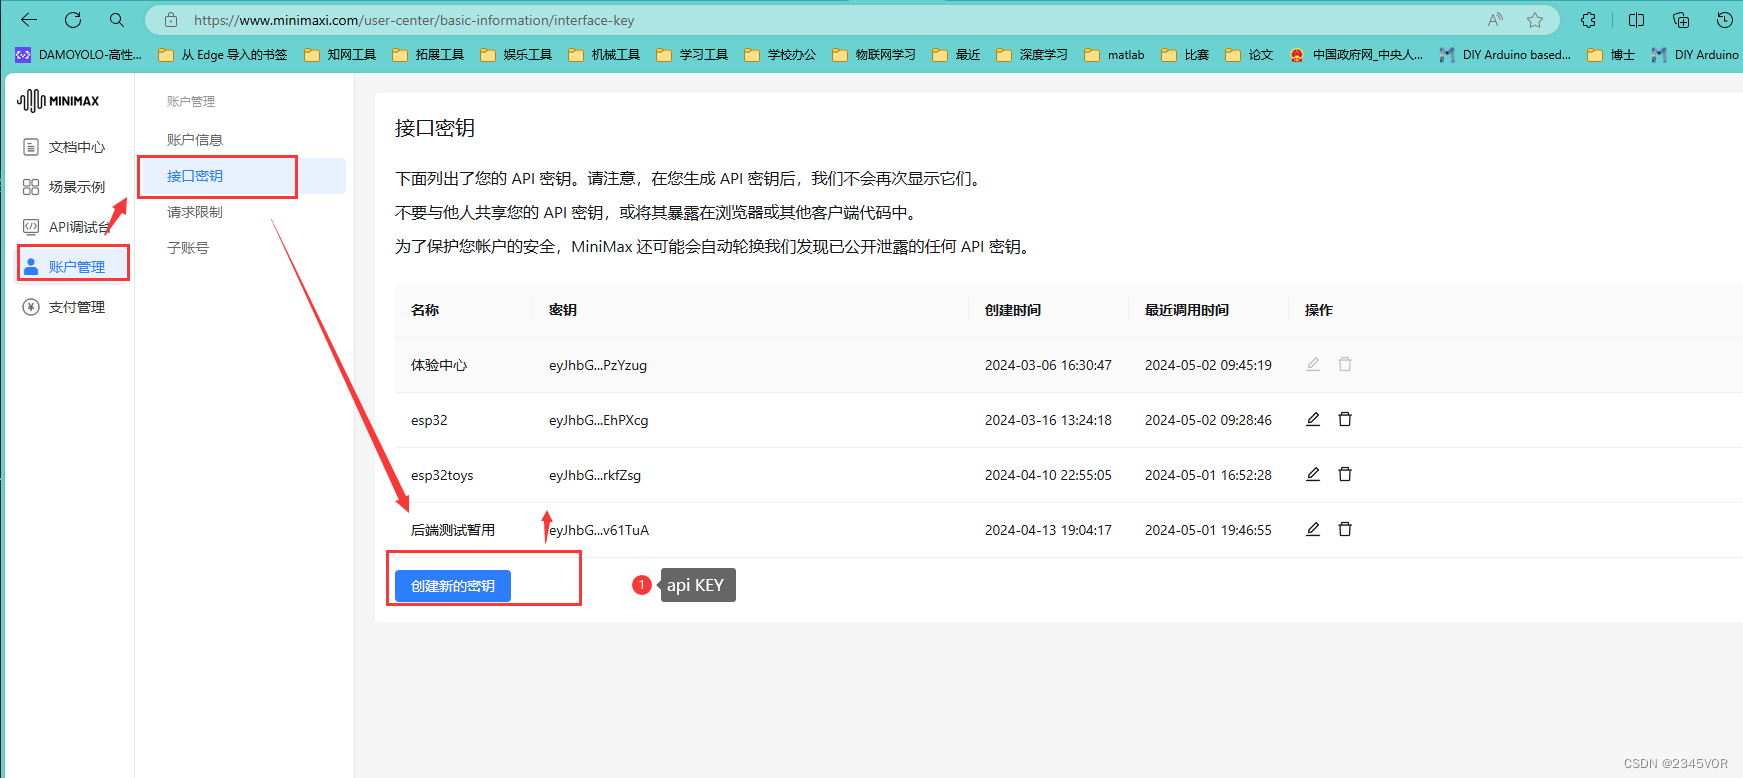Open the DIY Arduino based... bookmark
This screenshot has height=778, width=1743.
click(1506, 55)
